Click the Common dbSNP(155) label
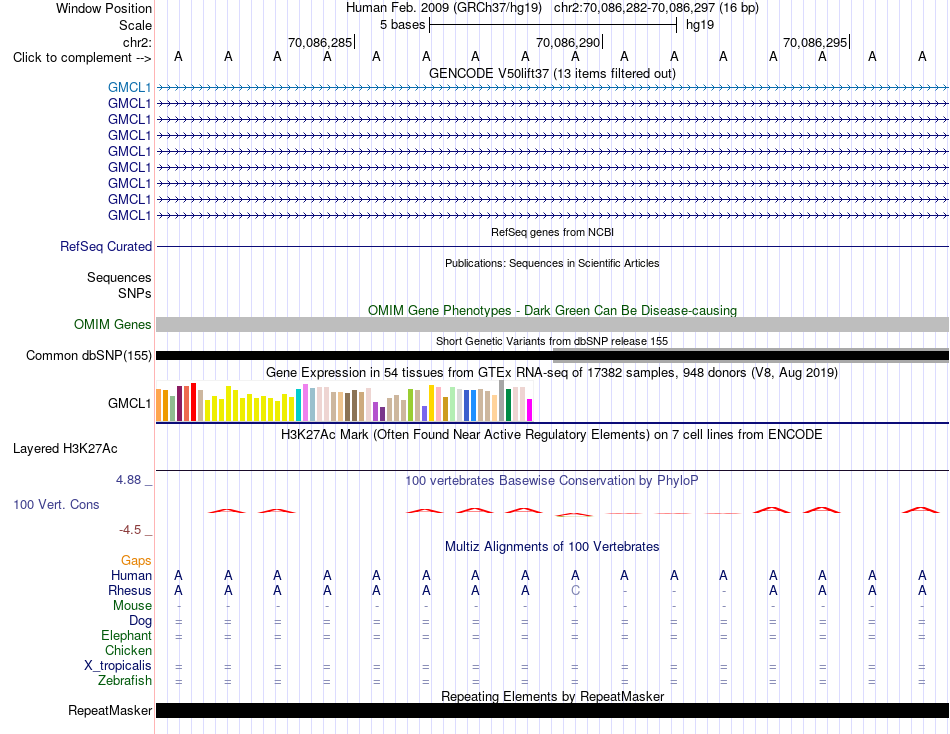 (x=88, y=356)
